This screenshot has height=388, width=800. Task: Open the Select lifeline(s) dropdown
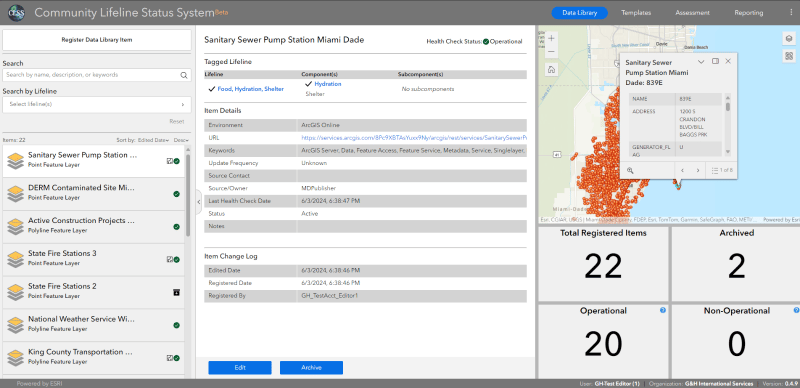[x=97, y=104]
